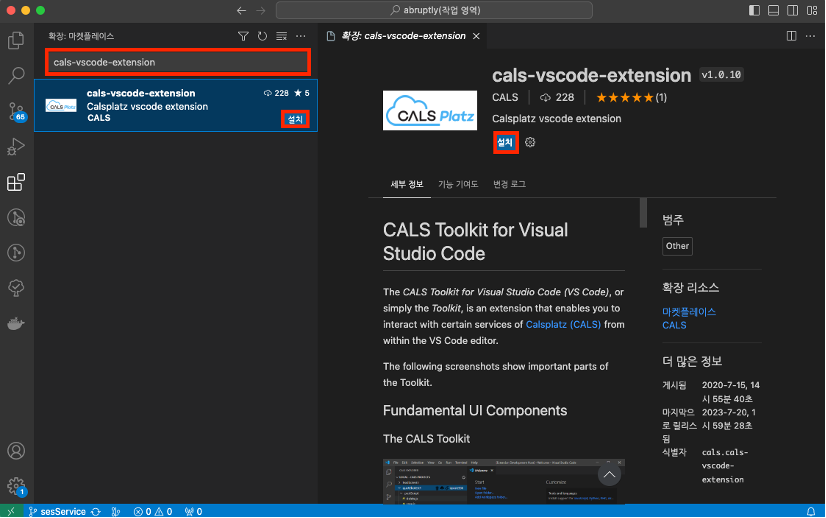
Task: Install extension from the details page button
Action: coord(505,142)
